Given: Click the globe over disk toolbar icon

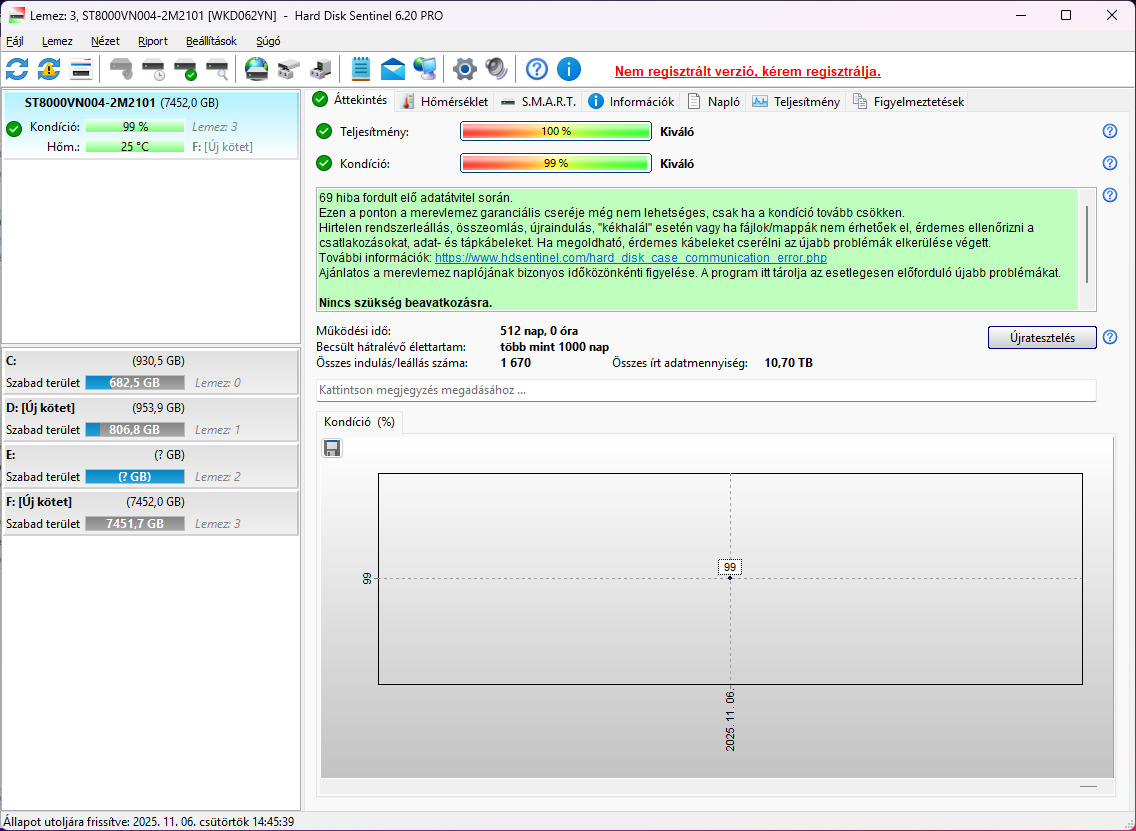Looking at the screenshot, I should pyautogui.click(x=256, y=70).
